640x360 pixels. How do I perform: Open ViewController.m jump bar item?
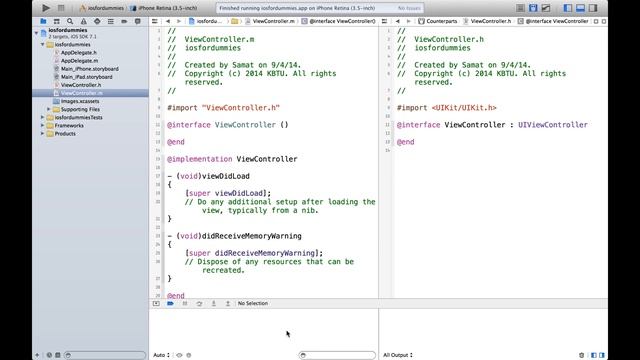pos(270,21)
